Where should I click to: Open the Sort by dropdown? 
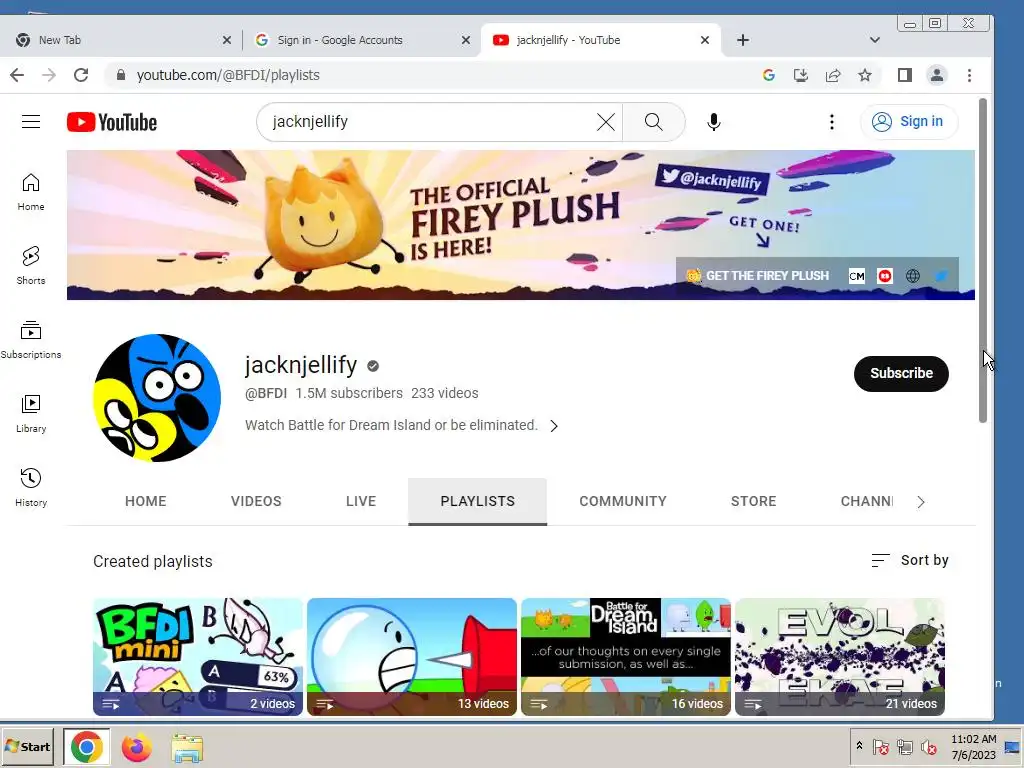pyautogui.click(x=910, y=560)
